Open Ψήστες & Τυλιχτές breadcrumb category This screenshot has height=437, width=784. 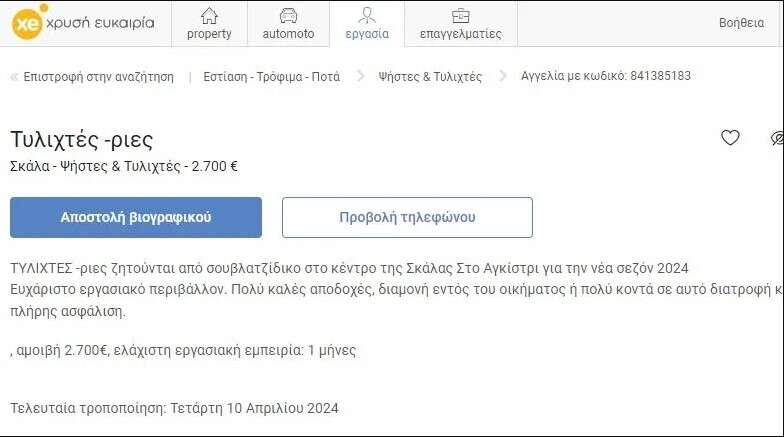[x=430, y=77]
